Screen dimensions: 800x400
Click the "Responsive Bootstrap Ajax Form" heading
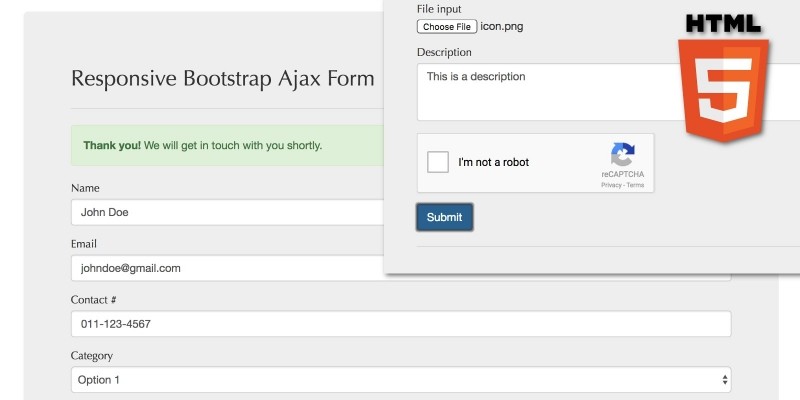(223, 79)
